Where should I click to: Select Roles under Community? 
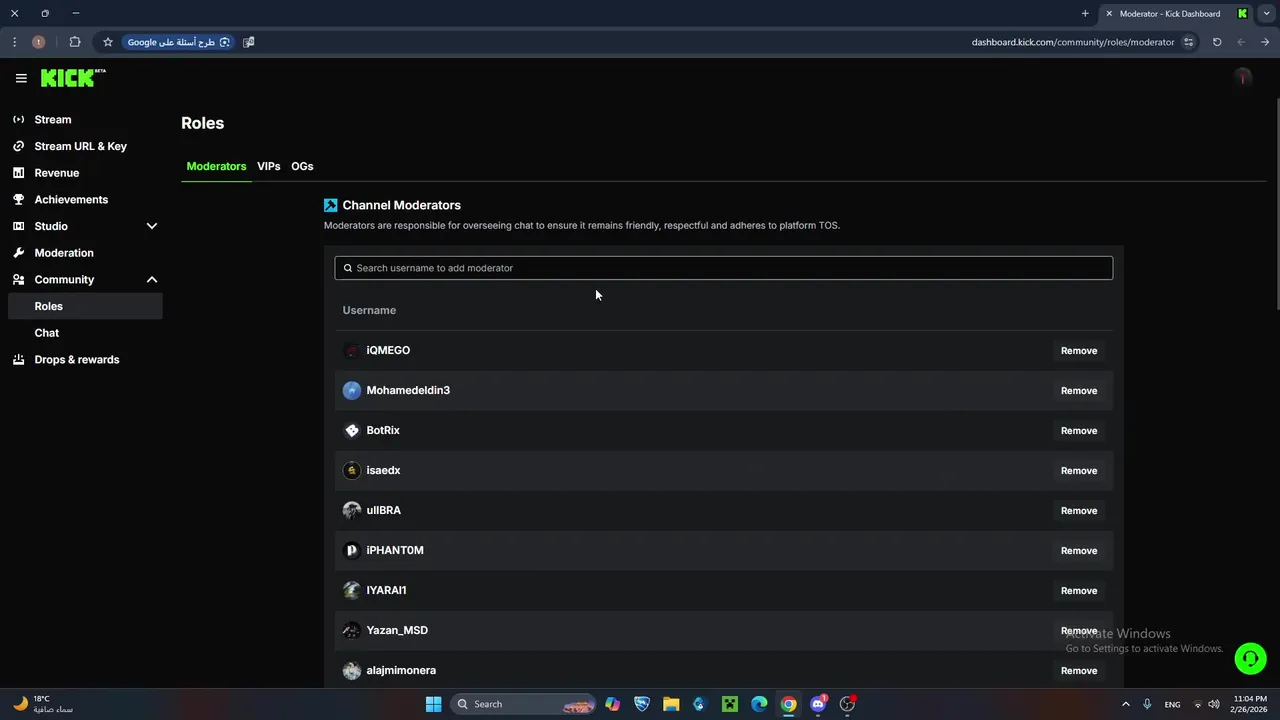point(84,306)
